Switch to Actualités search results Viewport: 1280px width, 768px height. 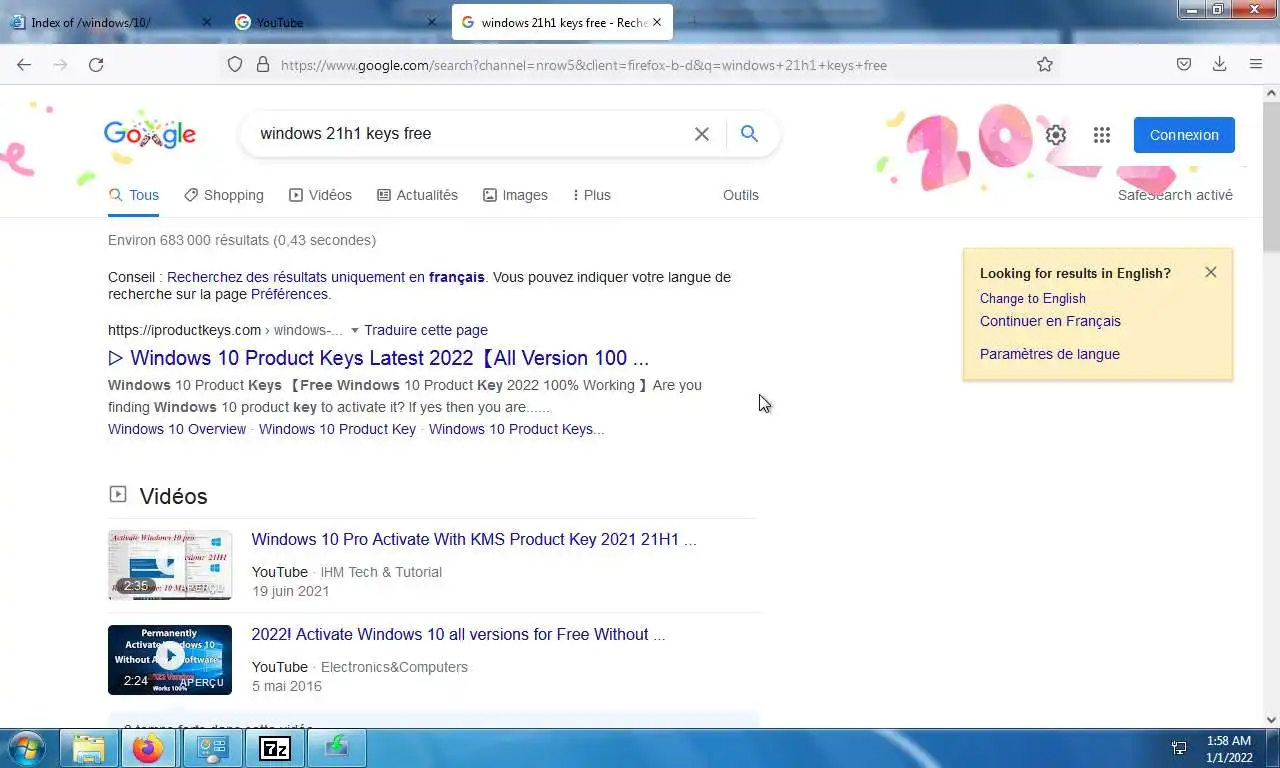tap(417, 195)
